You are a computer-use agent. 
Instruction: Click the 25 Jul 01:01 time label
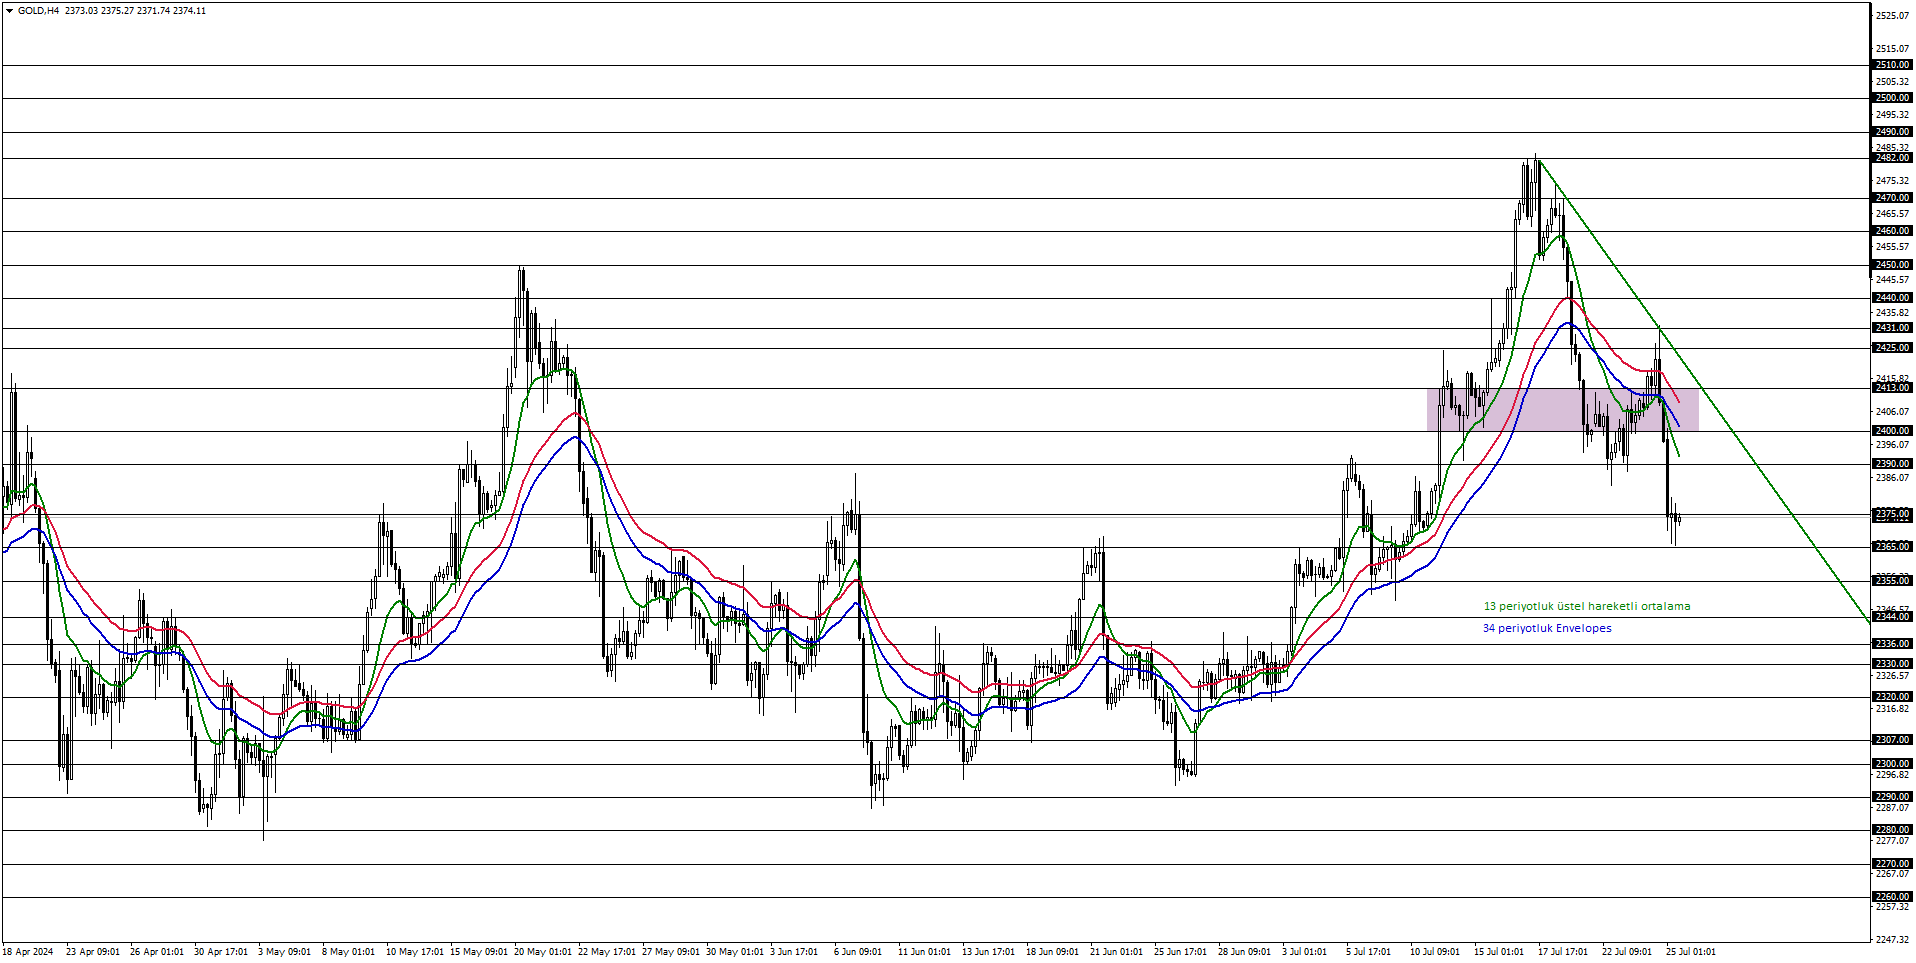[1691, 952]
